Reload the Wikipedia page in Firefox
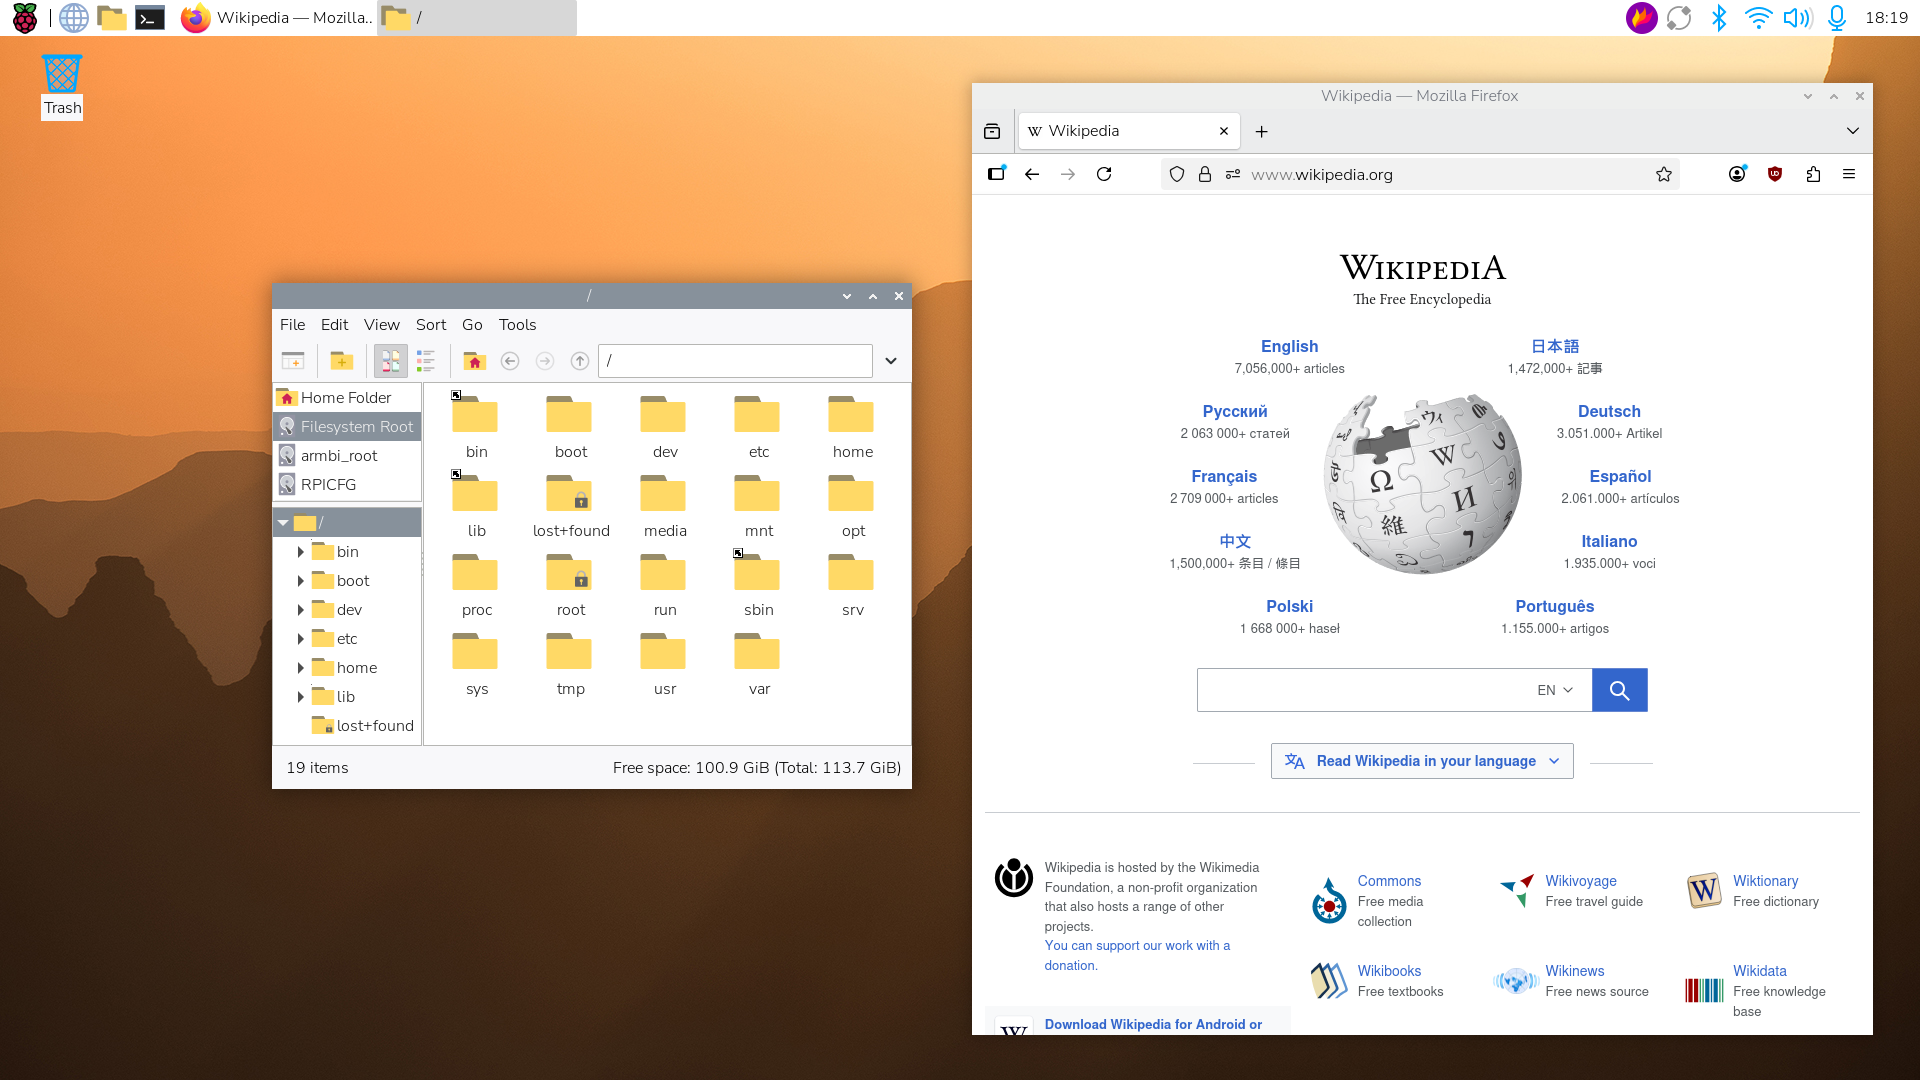 (1104, 174)
